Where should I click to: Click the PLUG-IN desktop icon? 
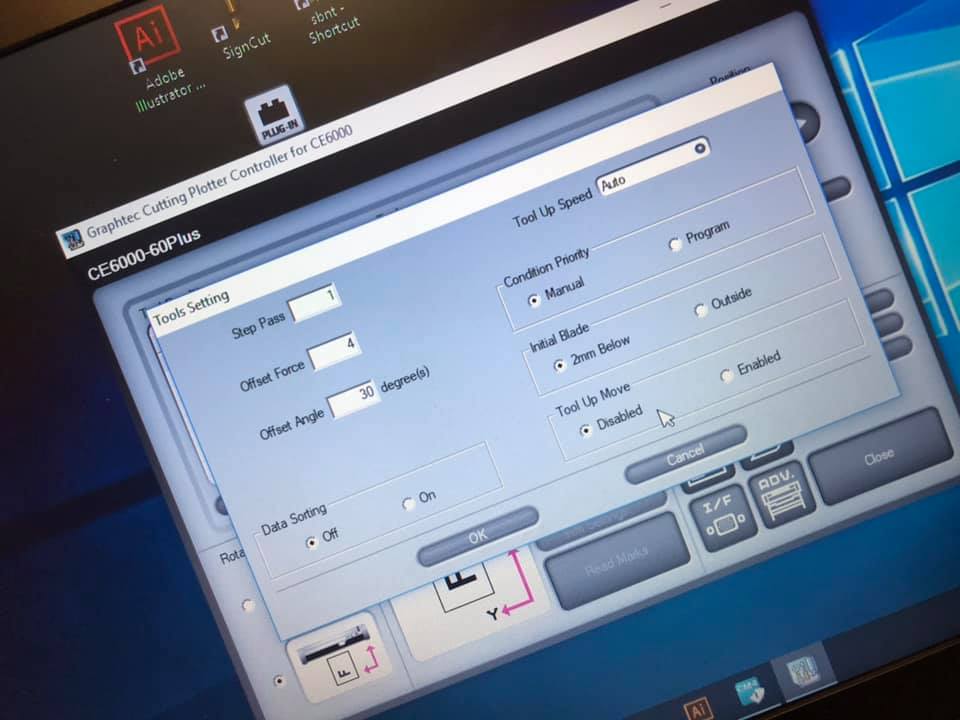coord(276,116)
